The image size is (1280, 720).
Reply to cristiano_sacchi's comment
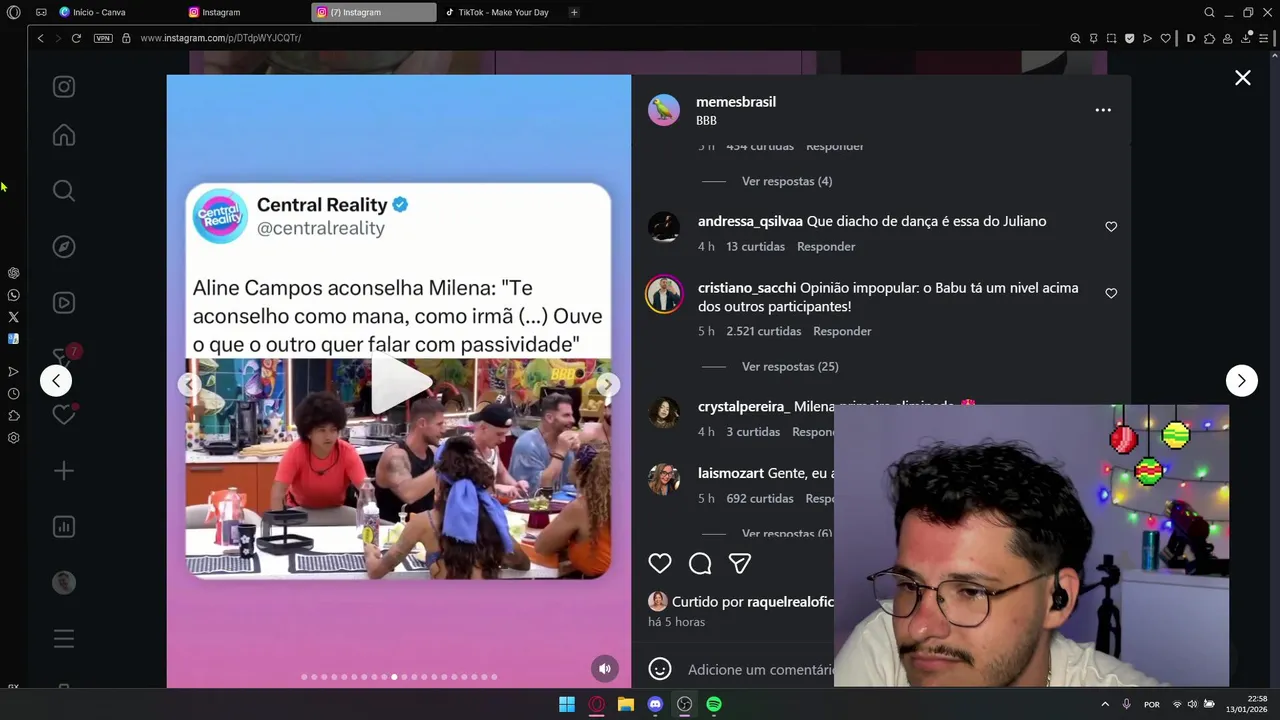842,331
